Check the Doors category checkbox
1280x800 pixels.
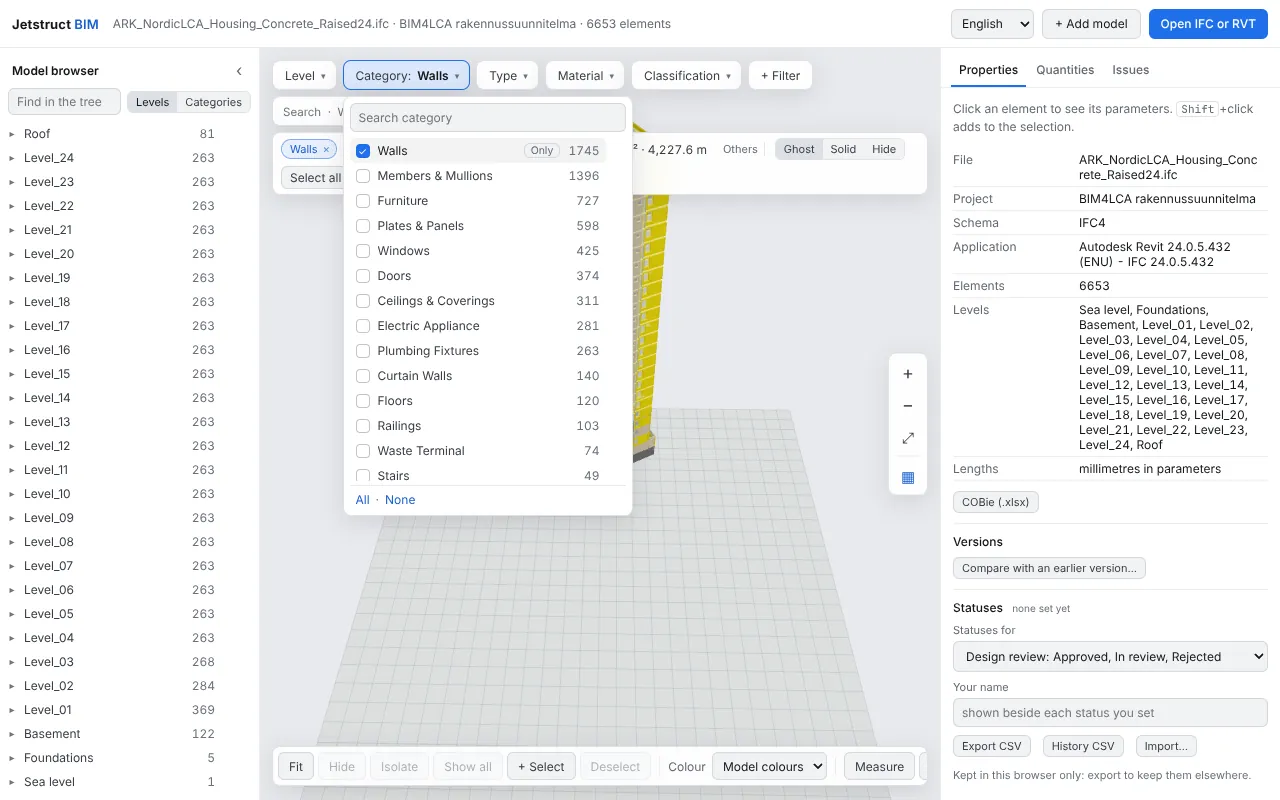point(363,276)
